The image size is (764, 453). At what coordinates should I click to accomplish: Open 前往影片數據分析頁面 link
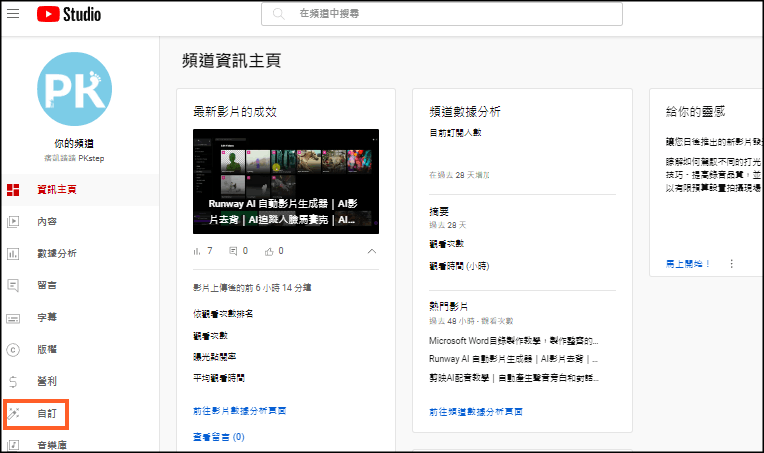239,411
